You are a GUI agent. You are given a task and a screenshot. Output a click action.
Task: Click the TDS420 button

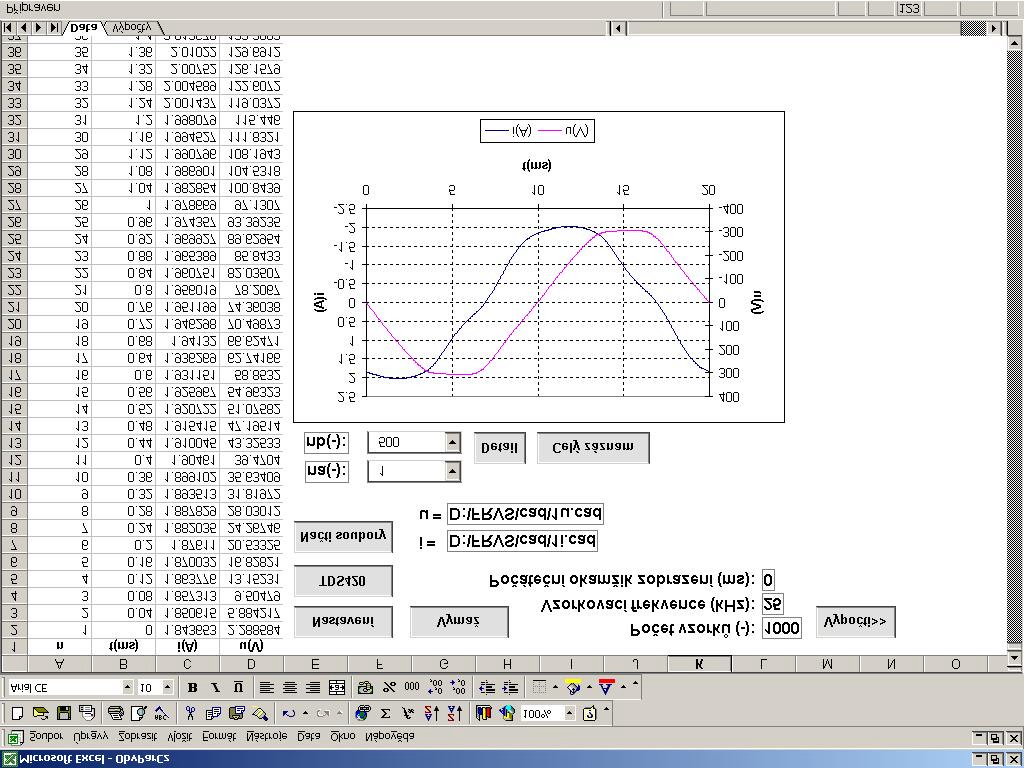pos(343,581)
